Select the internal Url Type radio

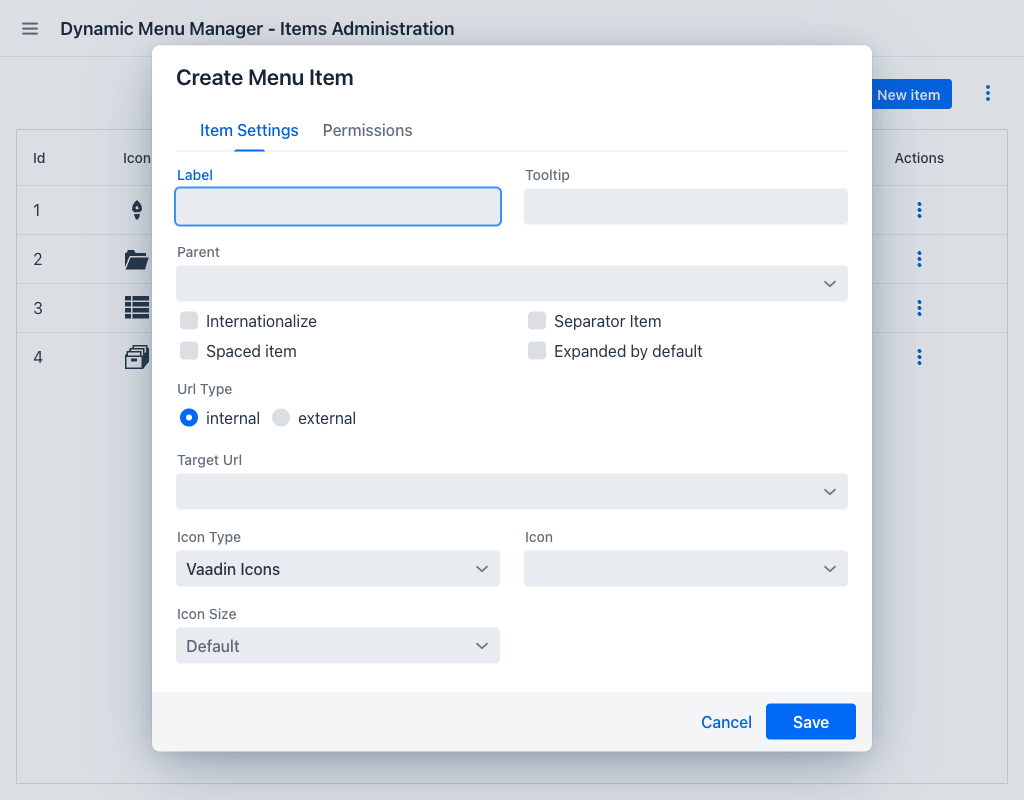[x=189, y=418]
